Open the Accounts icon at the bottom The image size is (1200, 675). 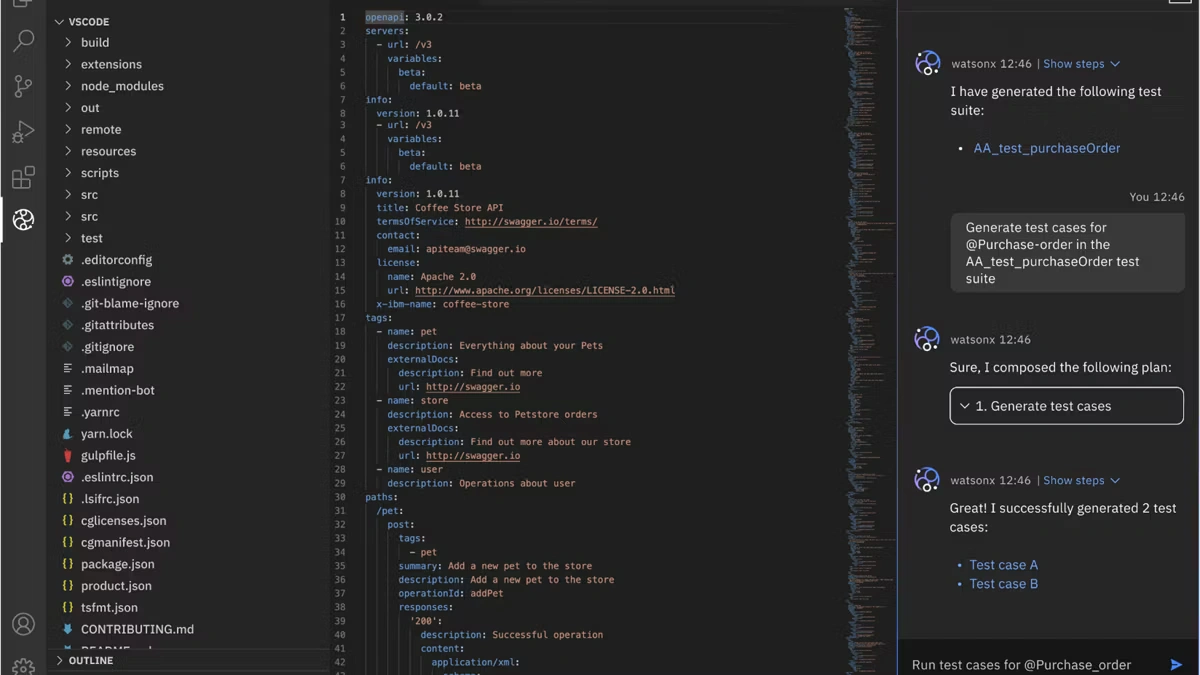[23, 623]
